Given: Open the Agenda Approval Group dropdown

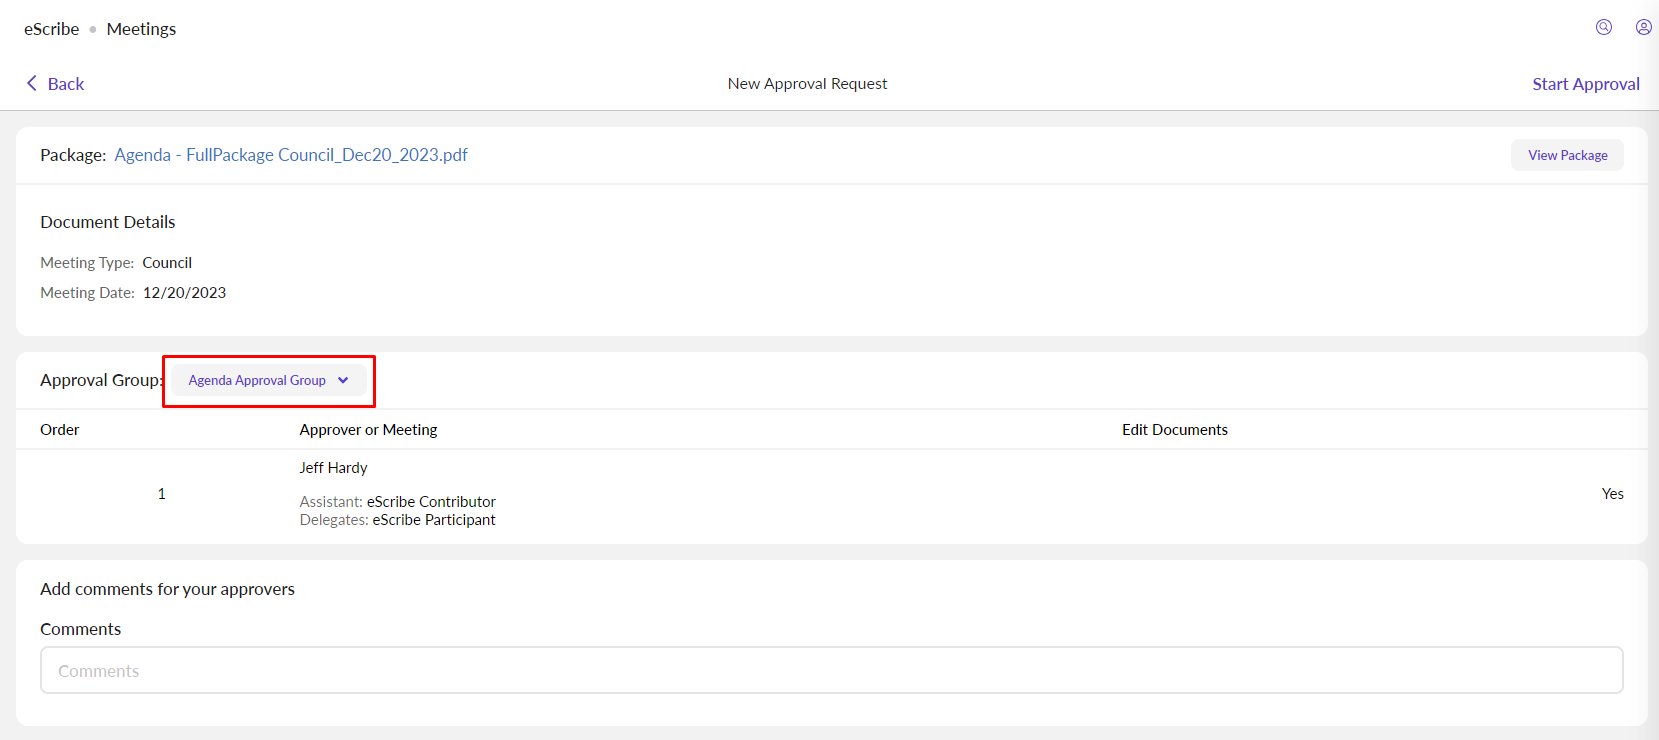Looking at the screenshot, I should [x=257, y=380].
